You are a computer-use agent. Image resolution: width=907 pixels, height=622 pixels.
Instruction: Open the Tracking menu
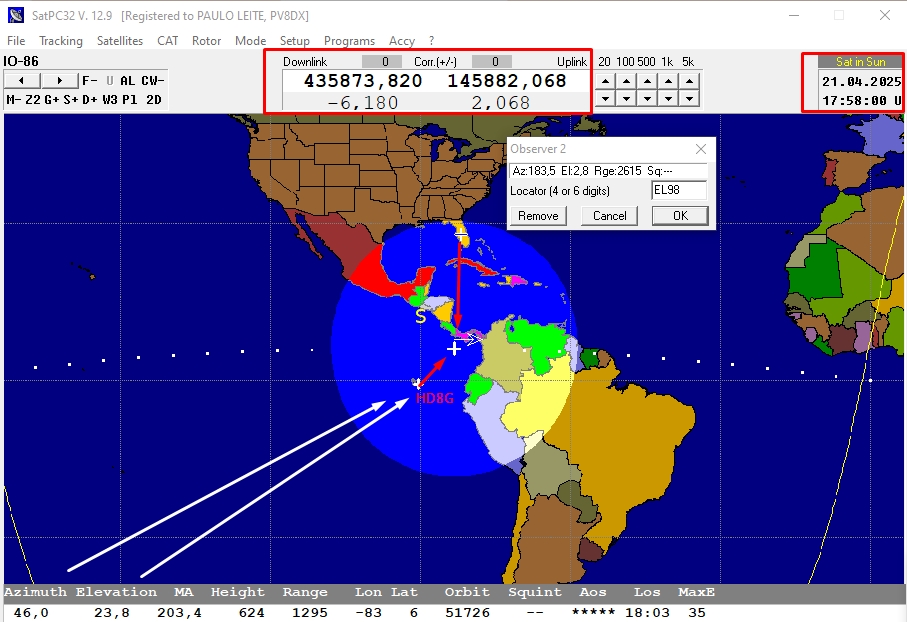(61, 41)
